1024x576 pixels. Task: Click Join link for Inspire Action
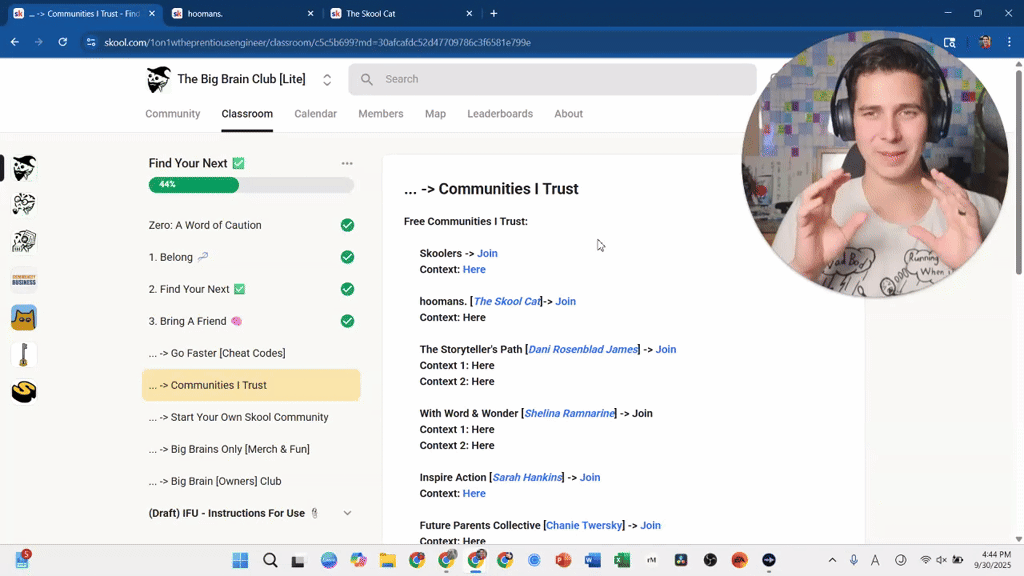(590, 477)
